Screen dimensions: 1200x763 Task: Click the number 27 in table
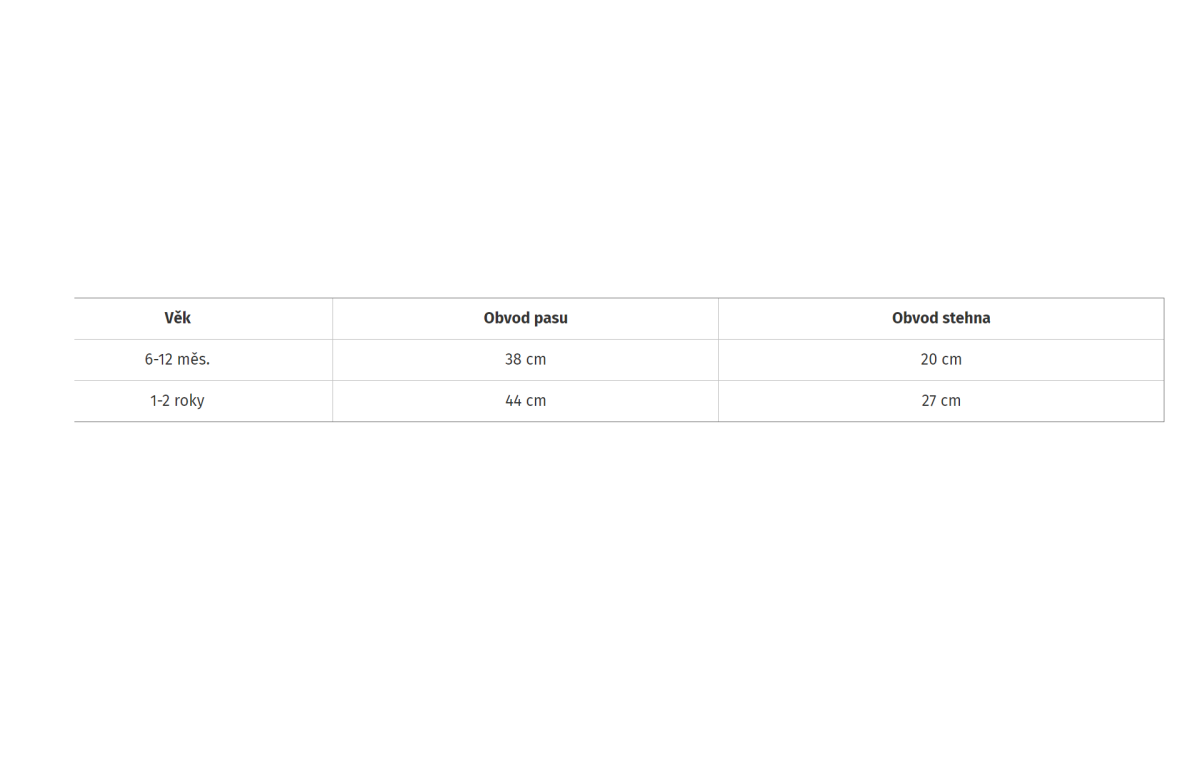(x=929, y=400)
